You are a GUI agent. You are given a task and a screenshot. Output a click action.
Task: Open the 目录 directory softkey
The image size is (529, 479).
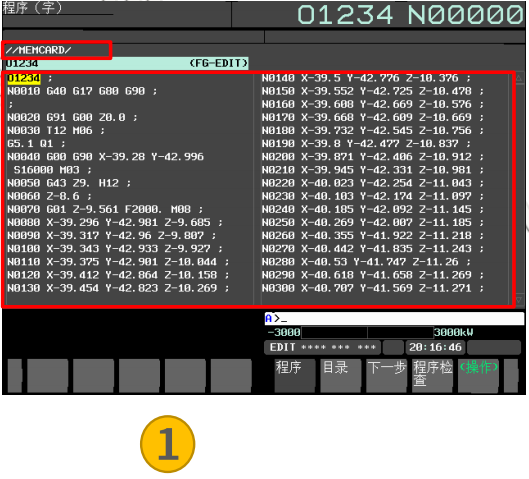[x=340, y=375]
